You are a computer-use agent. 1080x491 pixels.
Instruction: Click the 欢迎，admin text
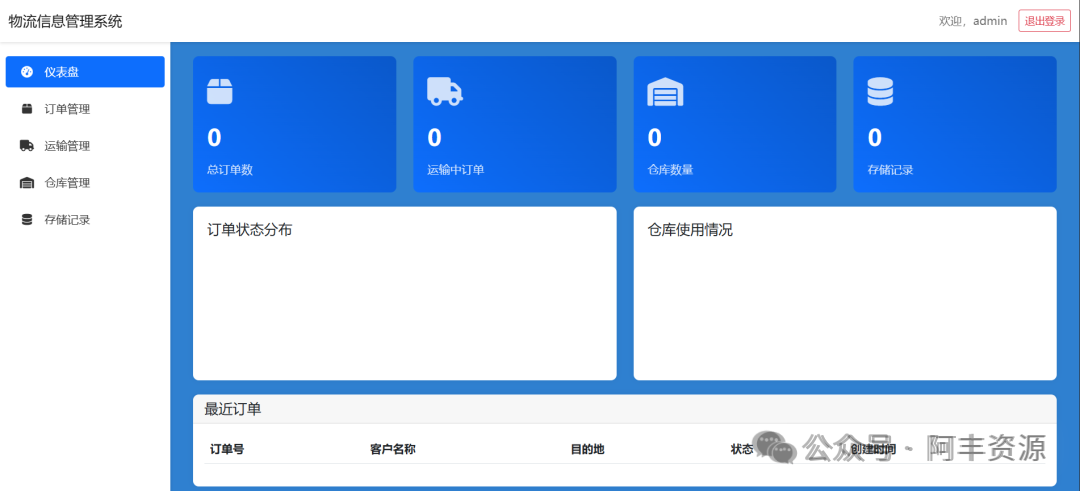pyautogui.click(x=973, y=21)
